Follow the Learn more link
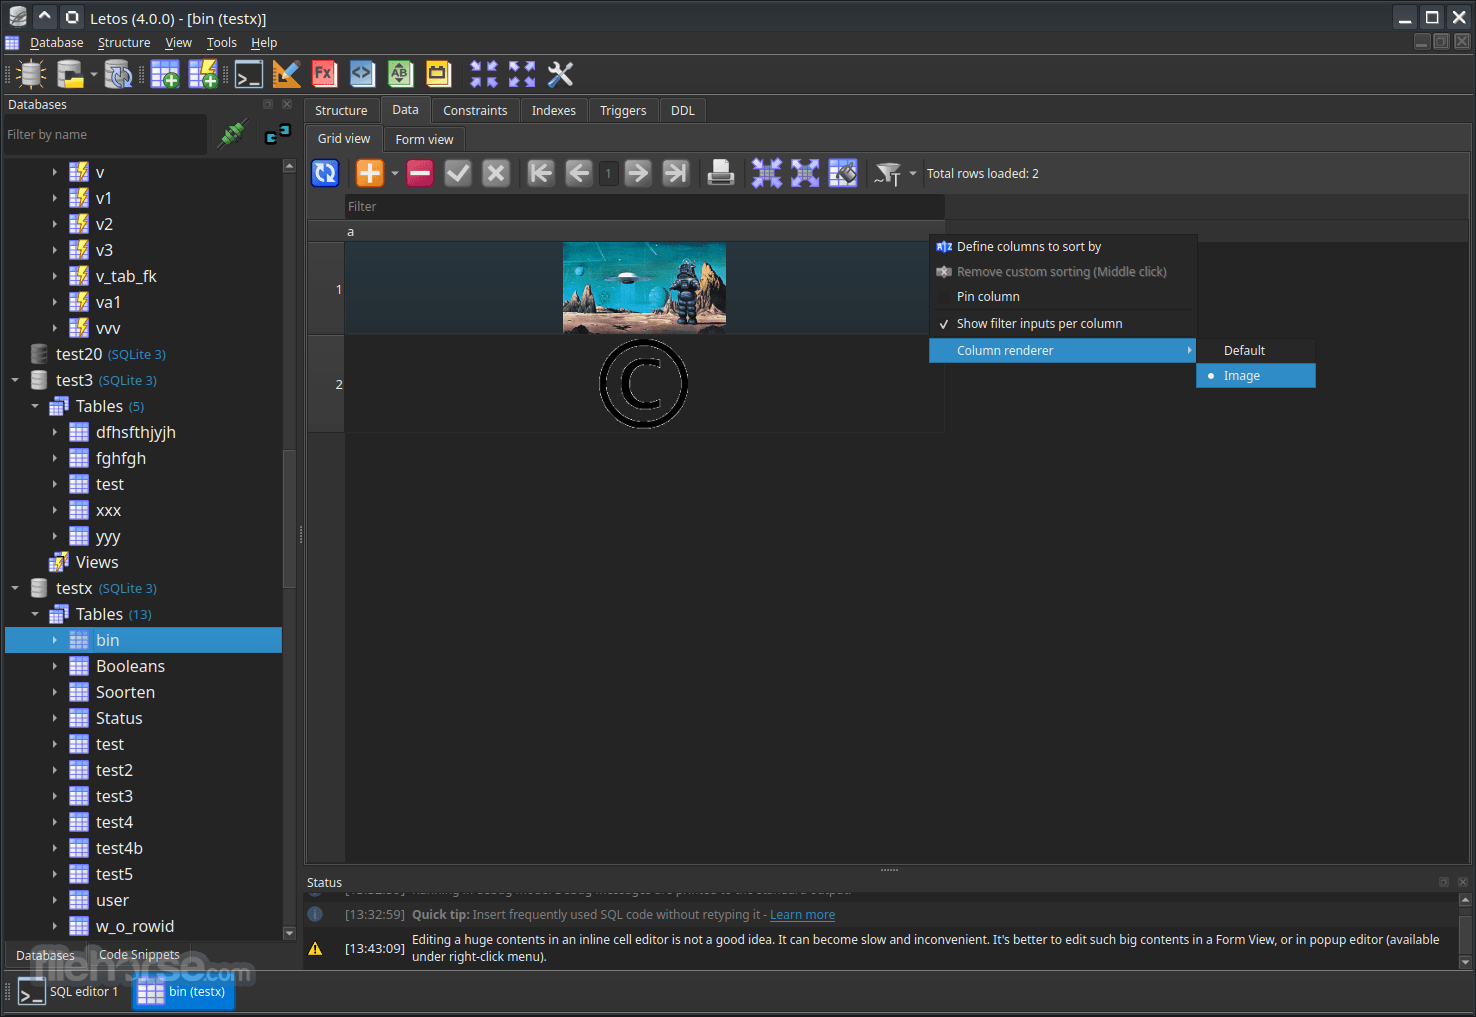Image resolution: width=1476 pixels, height=1017 pixels. [x=802, y=915]
